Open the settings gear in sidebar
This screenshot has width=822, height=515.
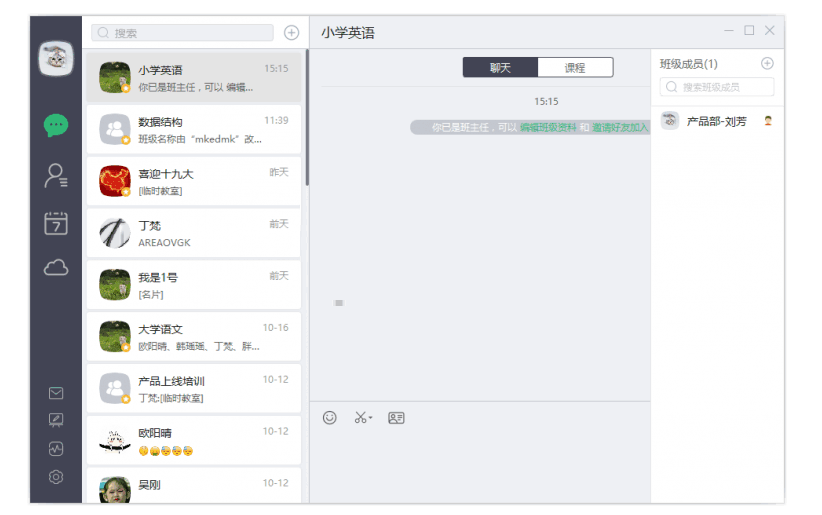tap(56, 477)
